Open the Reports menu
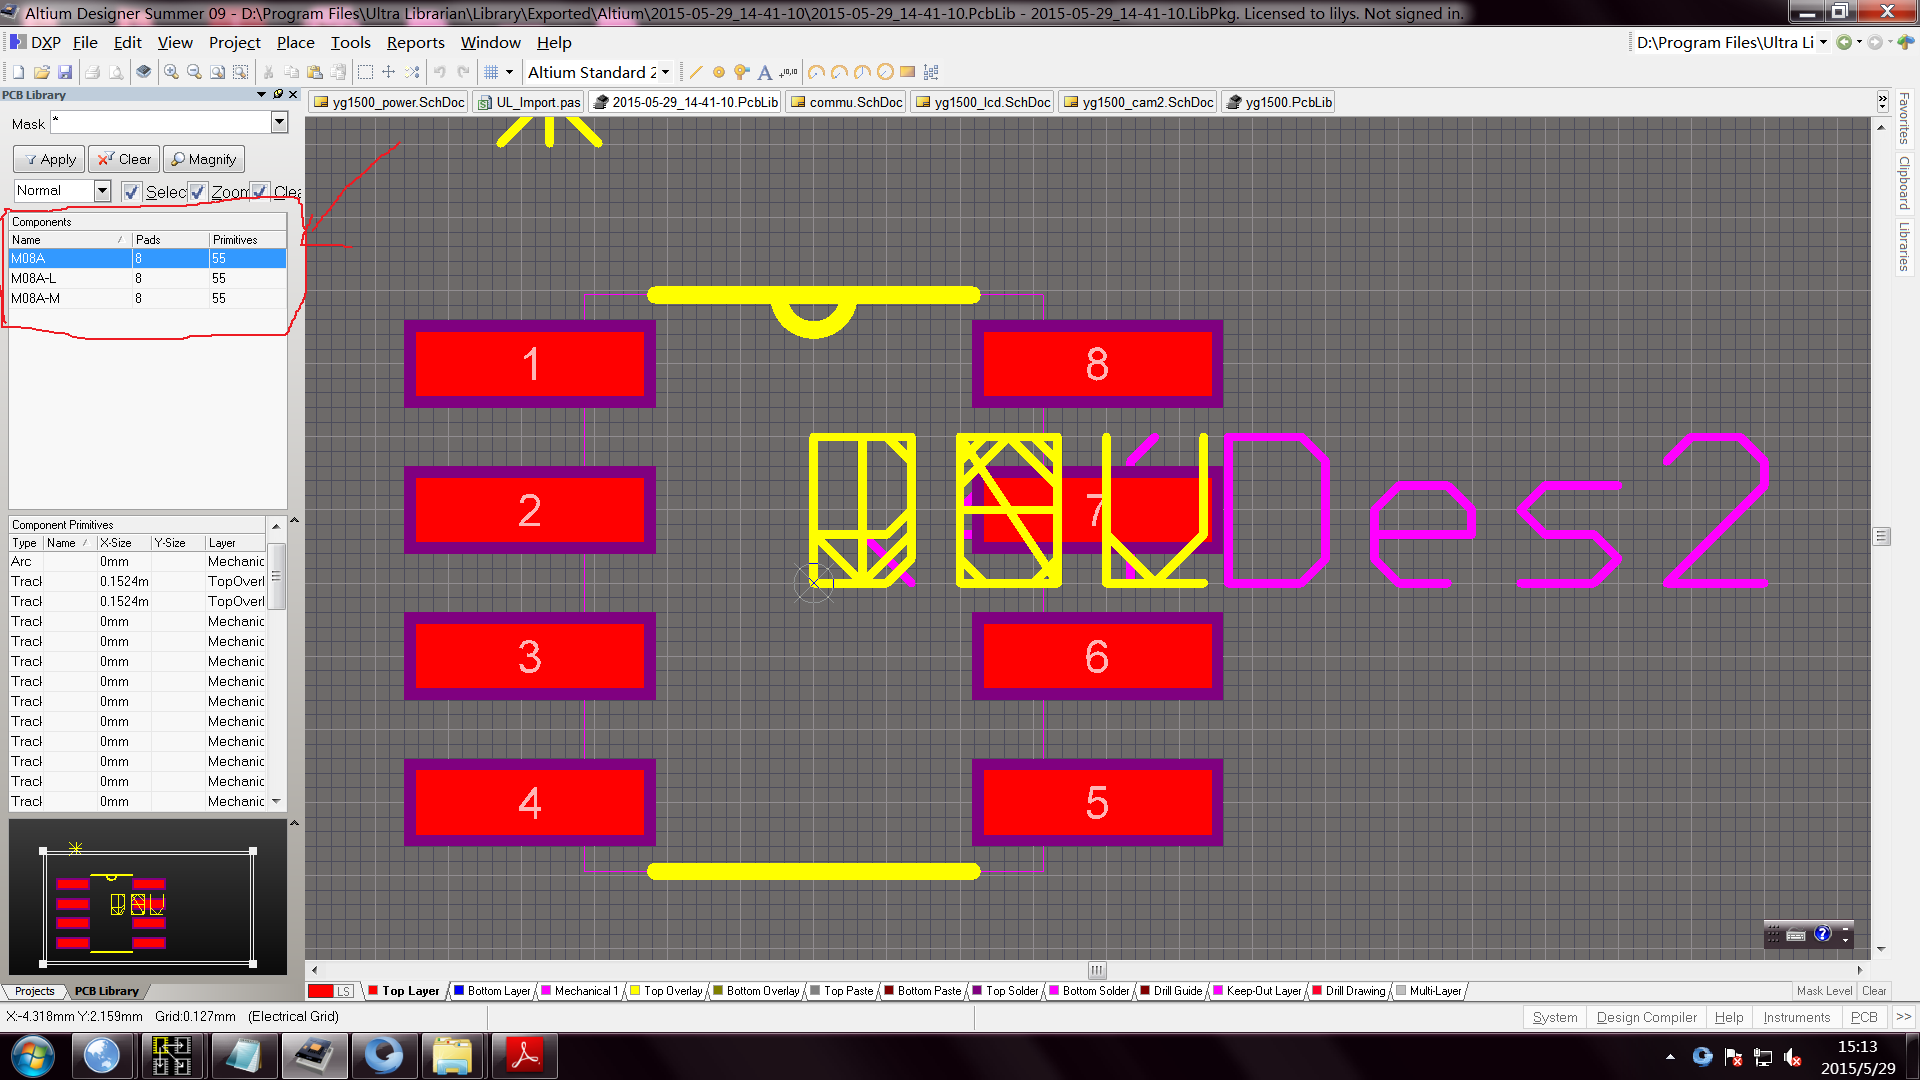1920x1080 pixels. coord(415,42)
